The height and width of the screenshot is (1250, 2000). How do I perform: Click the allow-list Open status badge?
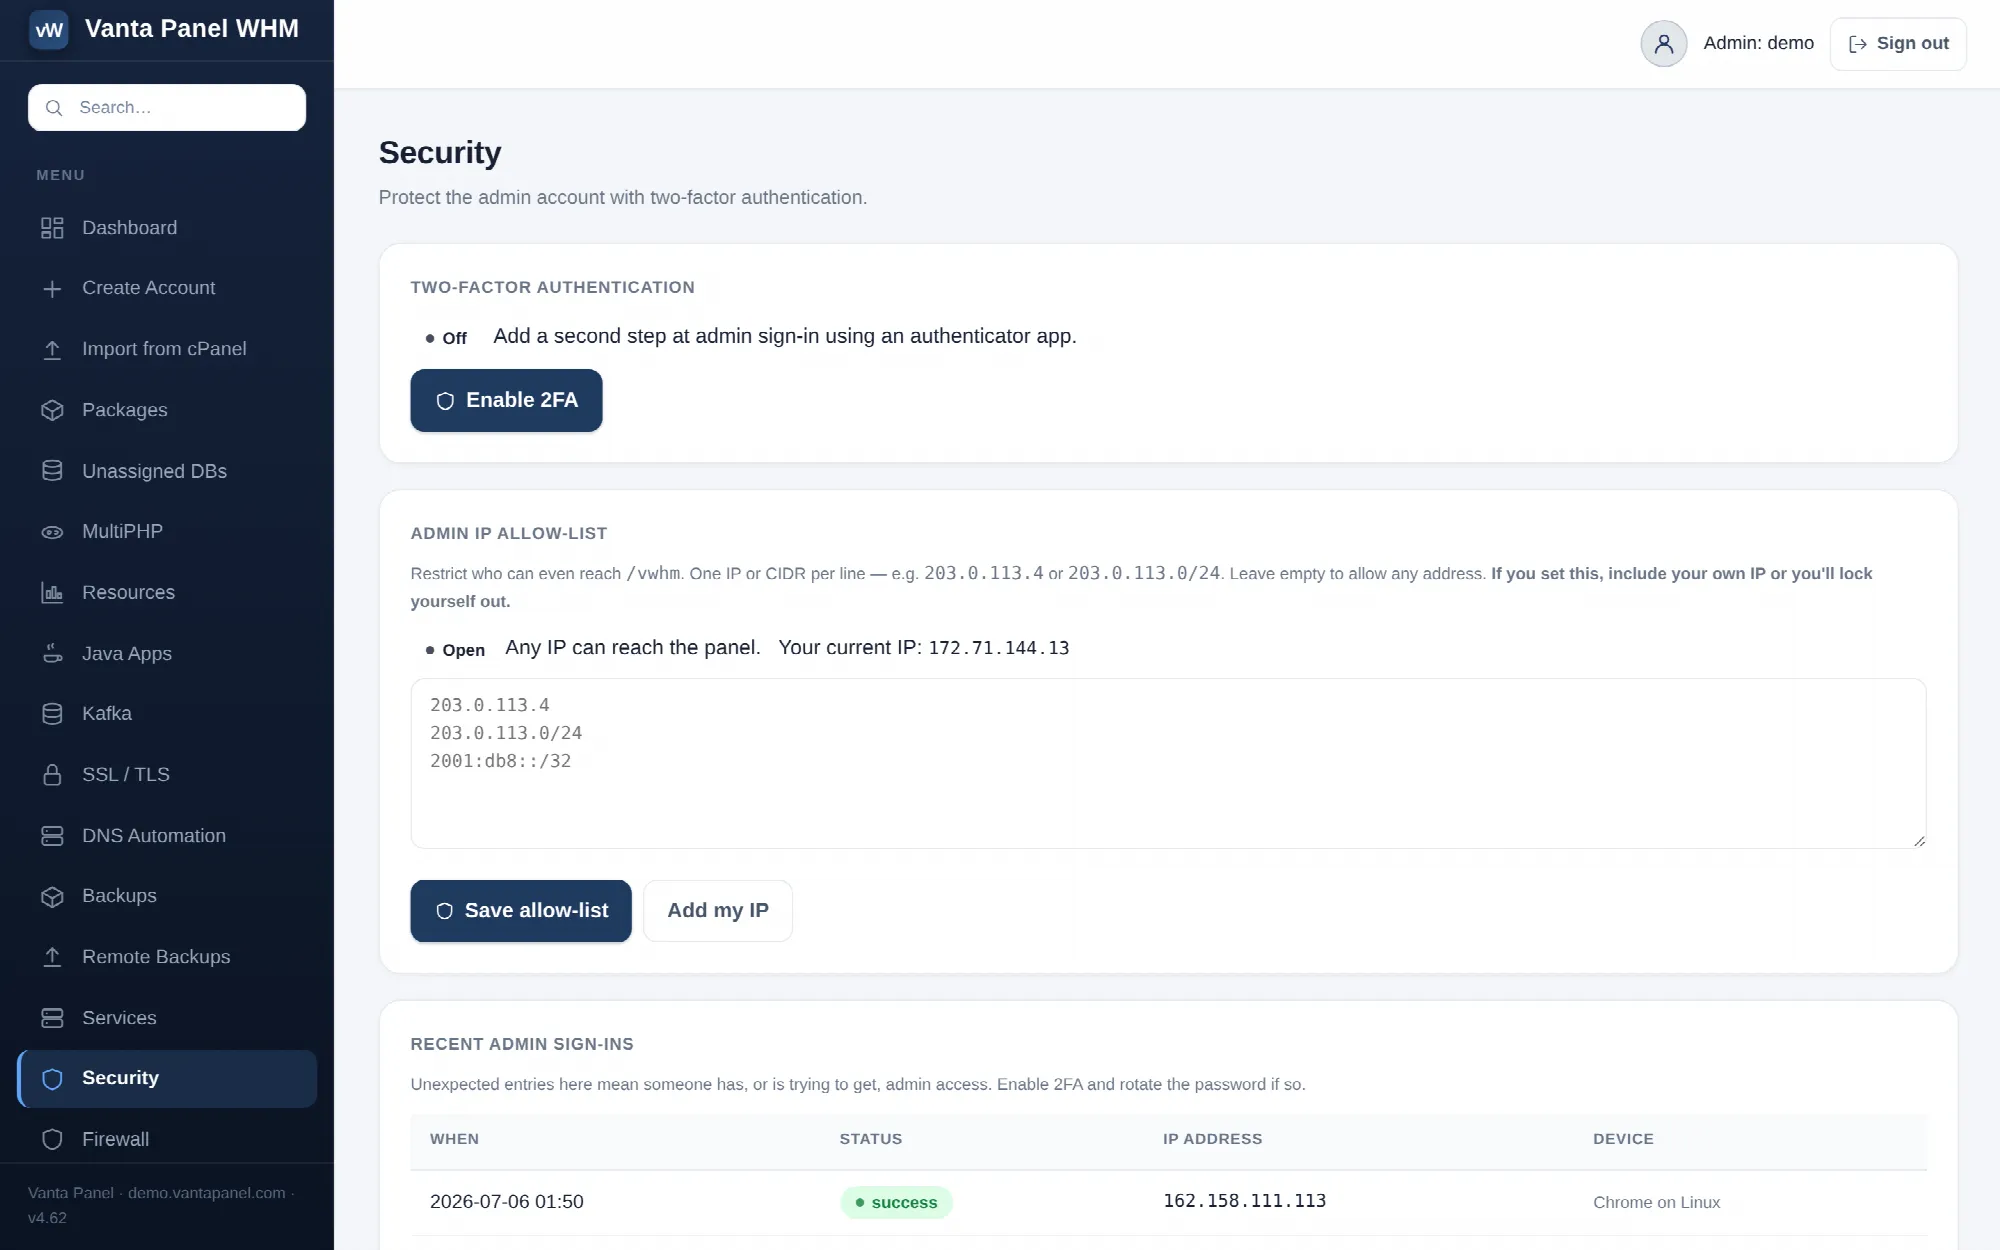[455, 650]
